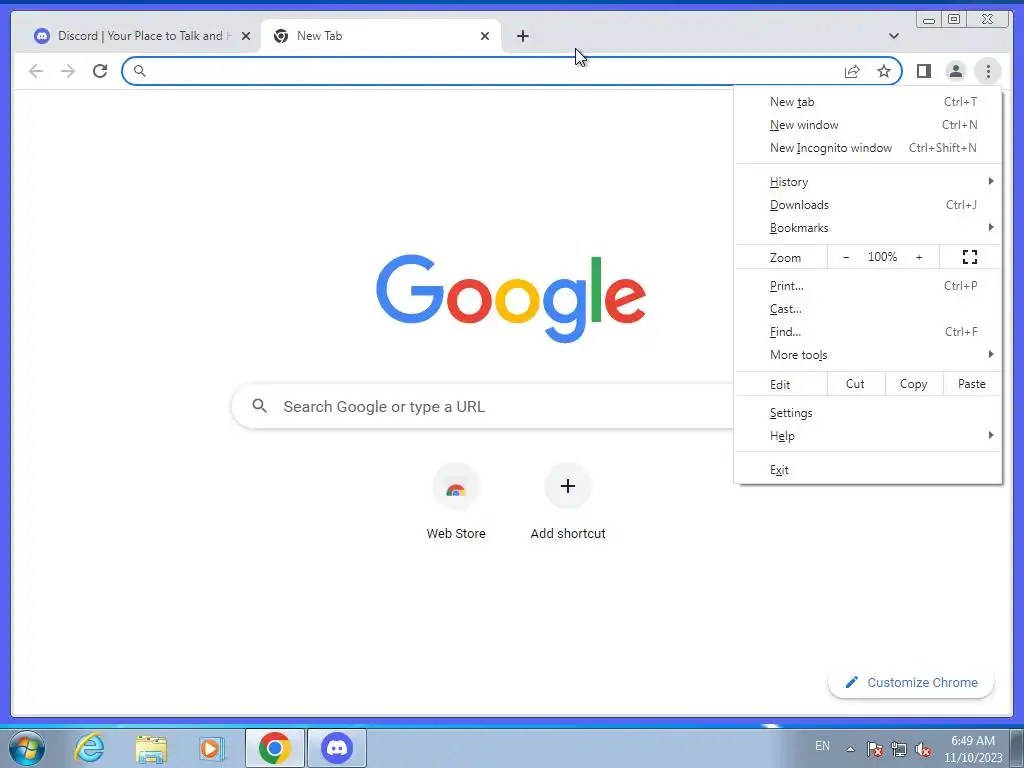This screenshot has width=1024, height=768.
Task: Open the Windows Start orb
Action: pos(27,748)
